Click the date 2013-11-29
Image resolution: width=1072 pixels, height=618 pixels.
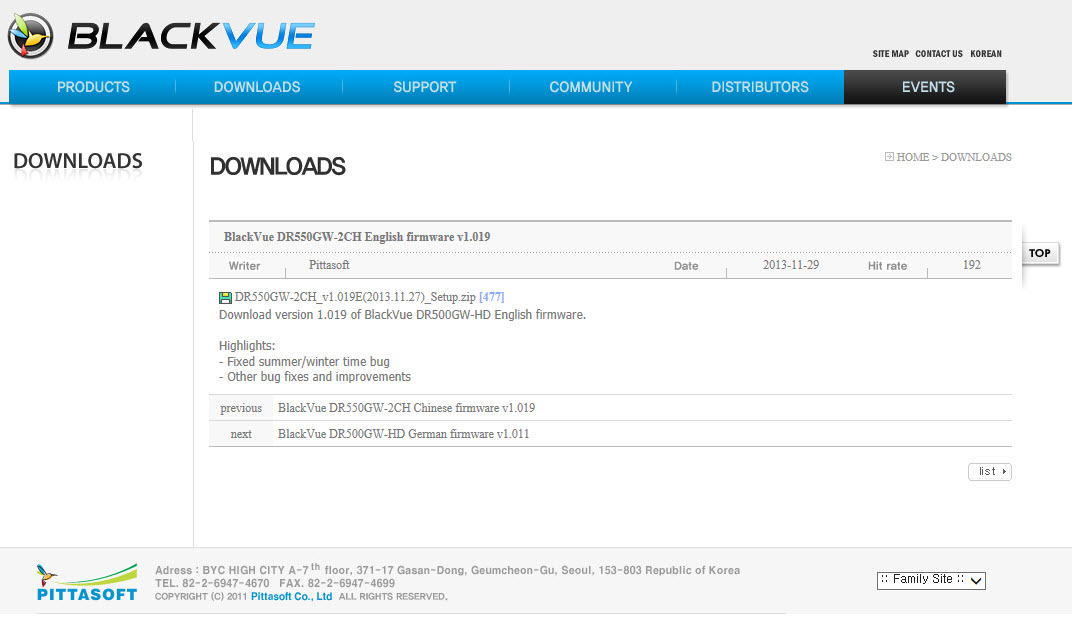pos(791,265)
